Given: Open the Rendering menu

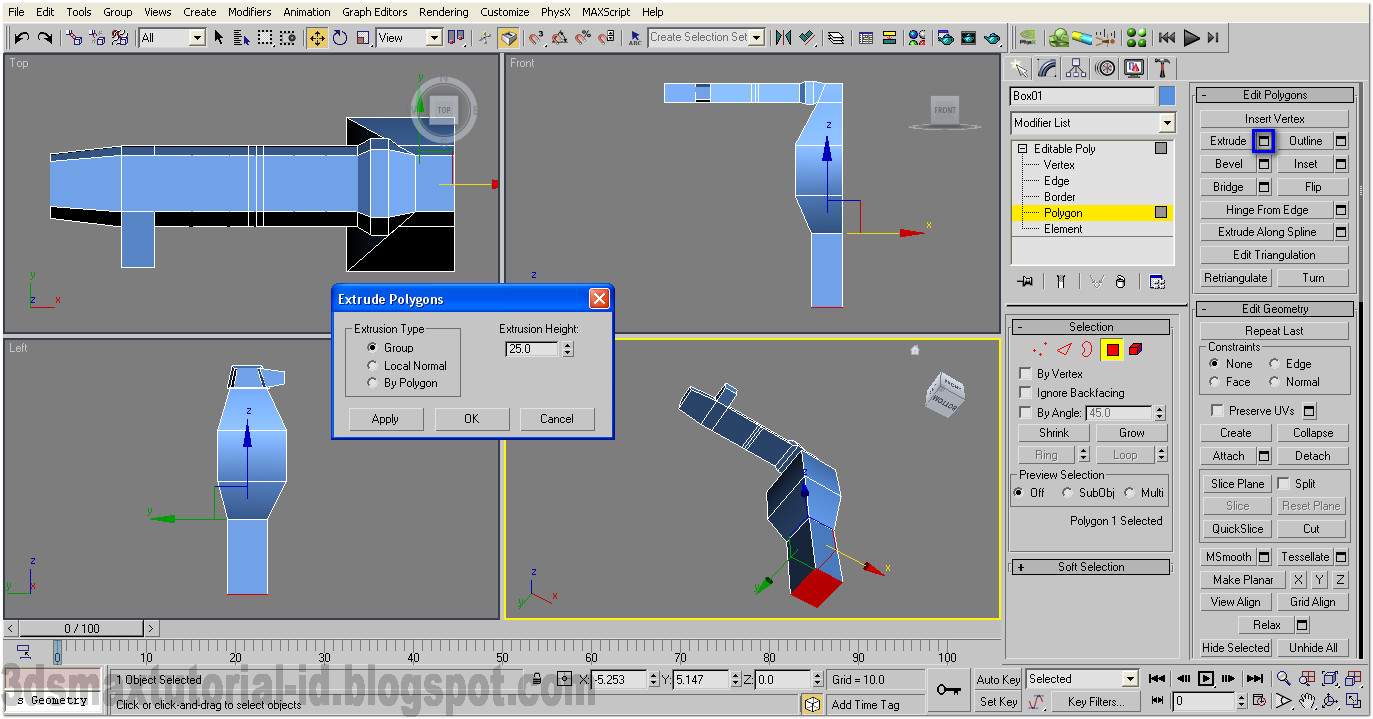Looking at the screenshot, I should [443, 11].
